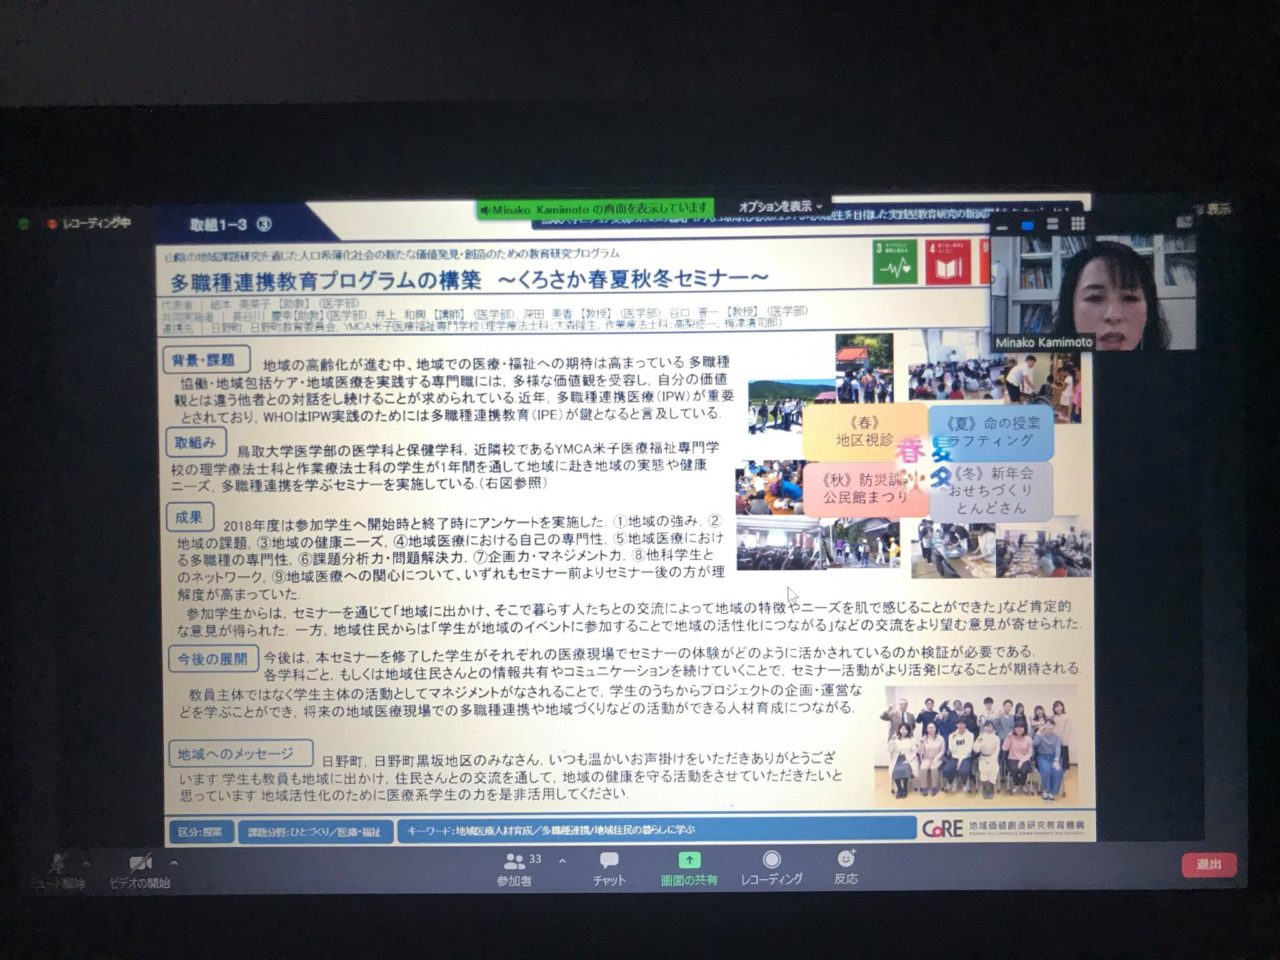Expand video options arrow beside camera
This screenshot has height=960, width=1280.
tap(174, 862)
